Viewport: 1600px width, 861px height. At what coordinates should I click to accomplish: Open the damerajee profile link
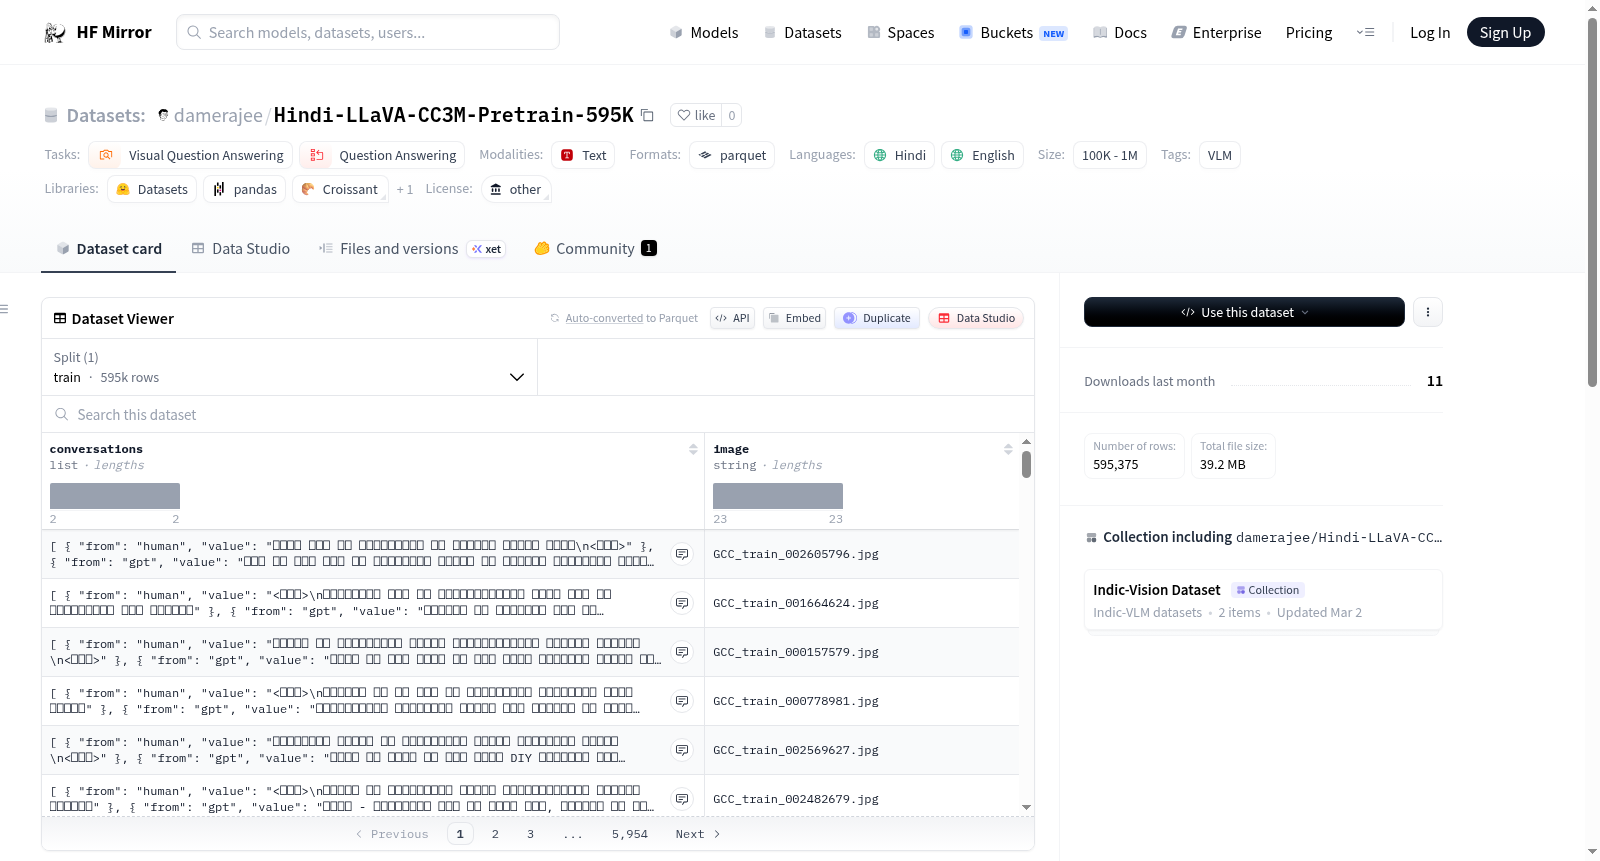pyautogui.click(x=218, y=115)
